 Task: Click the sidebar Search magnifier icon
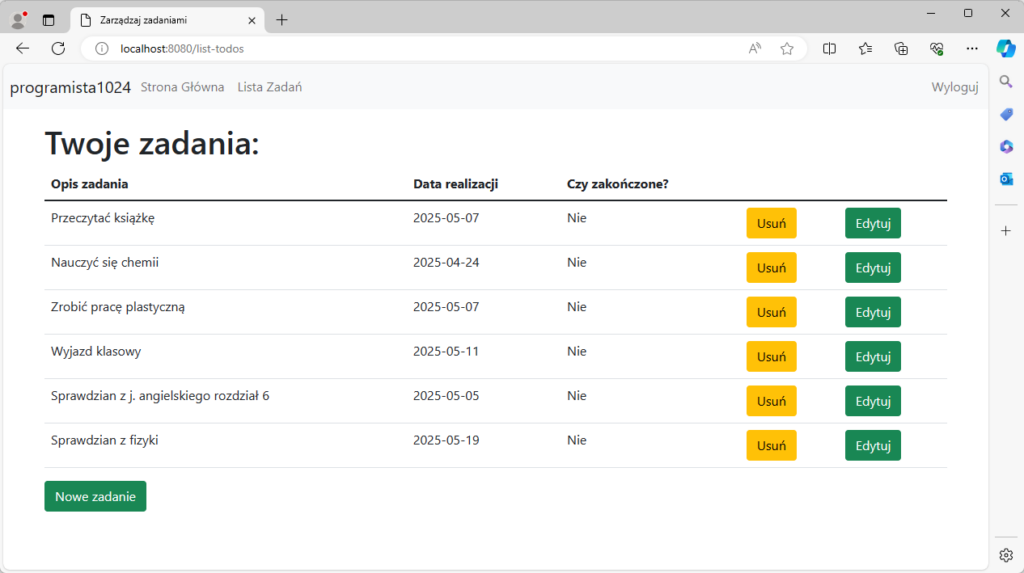[1006, 82]
